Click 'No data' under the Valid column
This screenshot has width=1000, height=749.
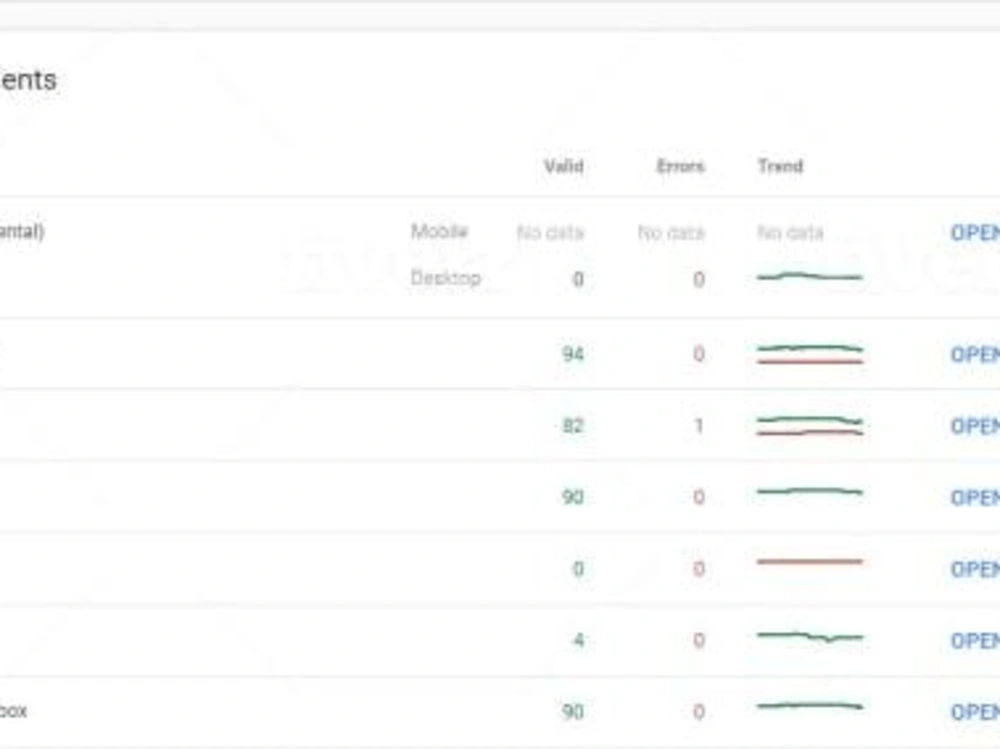[550, 233]
